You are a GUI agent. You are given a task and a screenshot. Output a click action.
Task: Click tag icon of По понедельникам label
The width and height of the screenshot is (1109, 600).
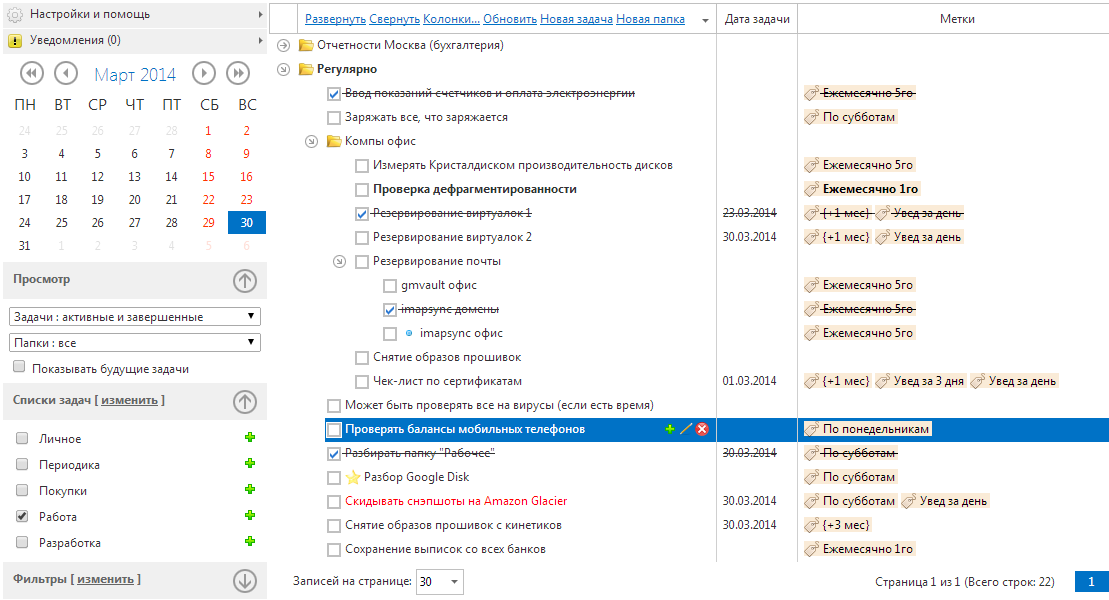tap(813, 429)
